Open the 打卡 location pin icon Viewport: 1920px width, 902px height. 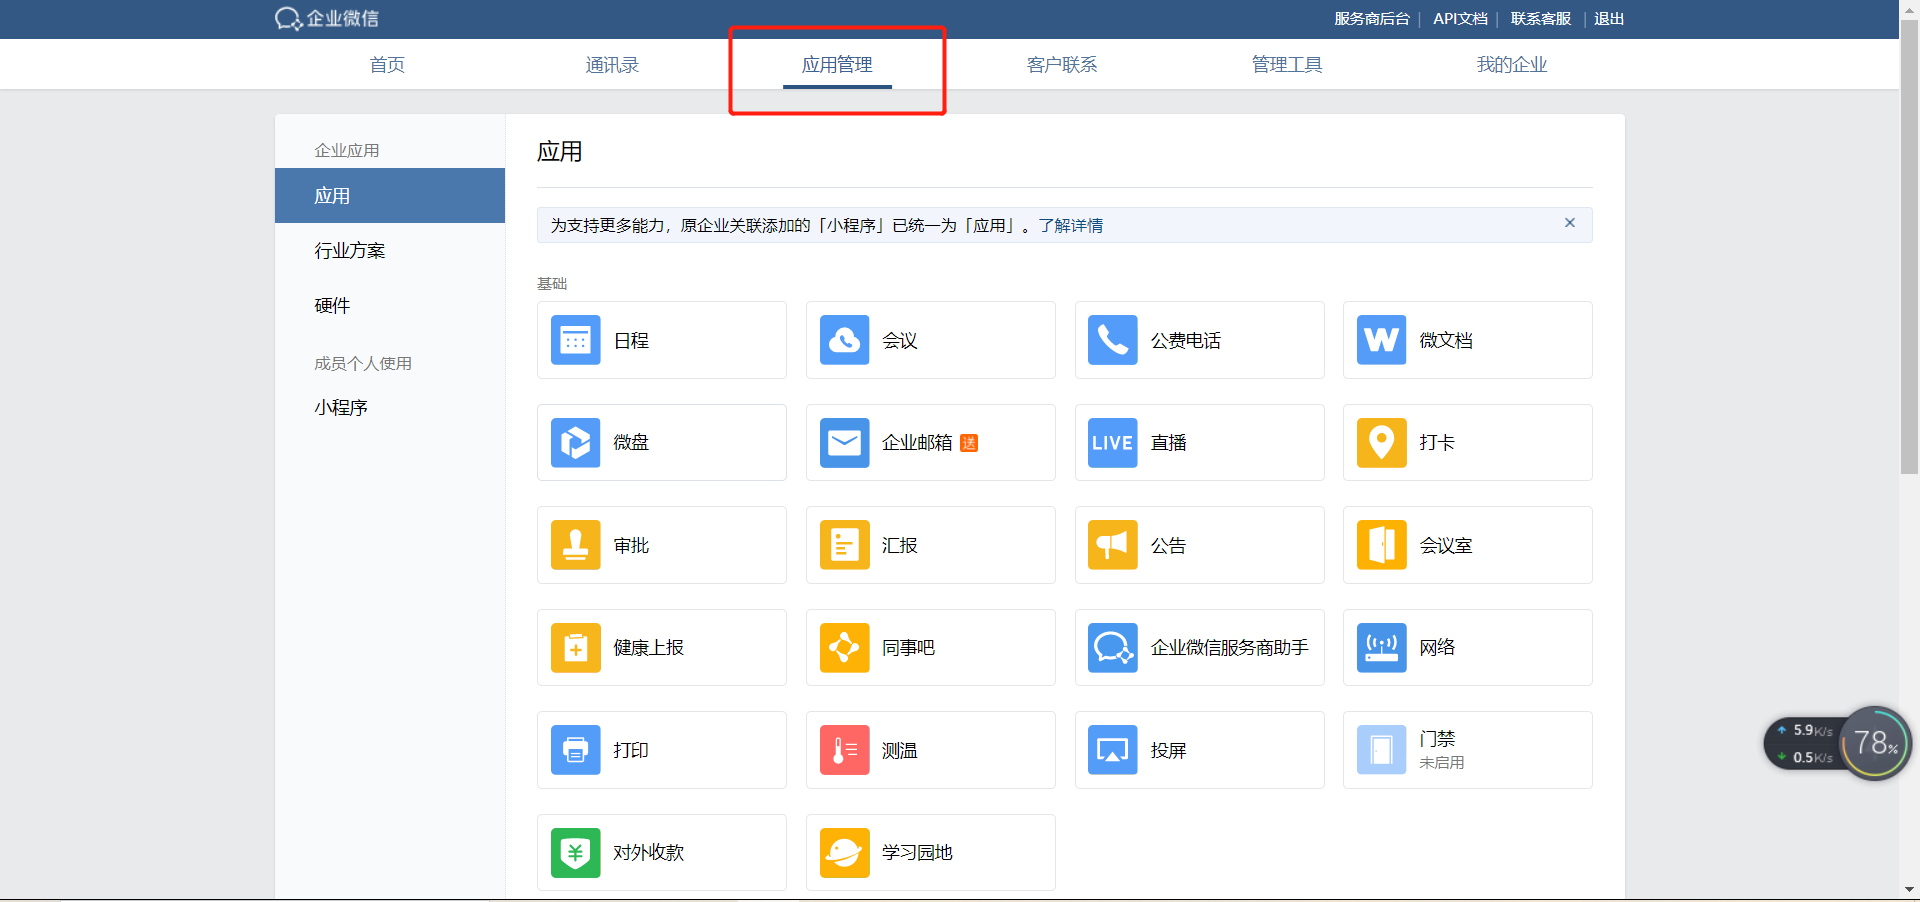[1382, 443]
